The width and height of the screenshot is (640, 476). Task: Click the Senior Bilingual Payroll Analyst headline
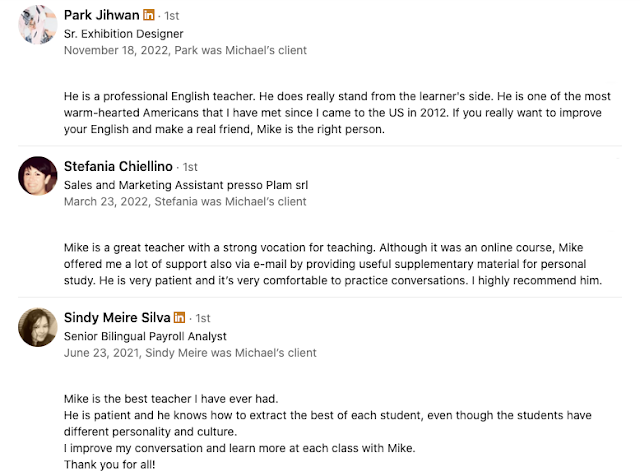145,336
